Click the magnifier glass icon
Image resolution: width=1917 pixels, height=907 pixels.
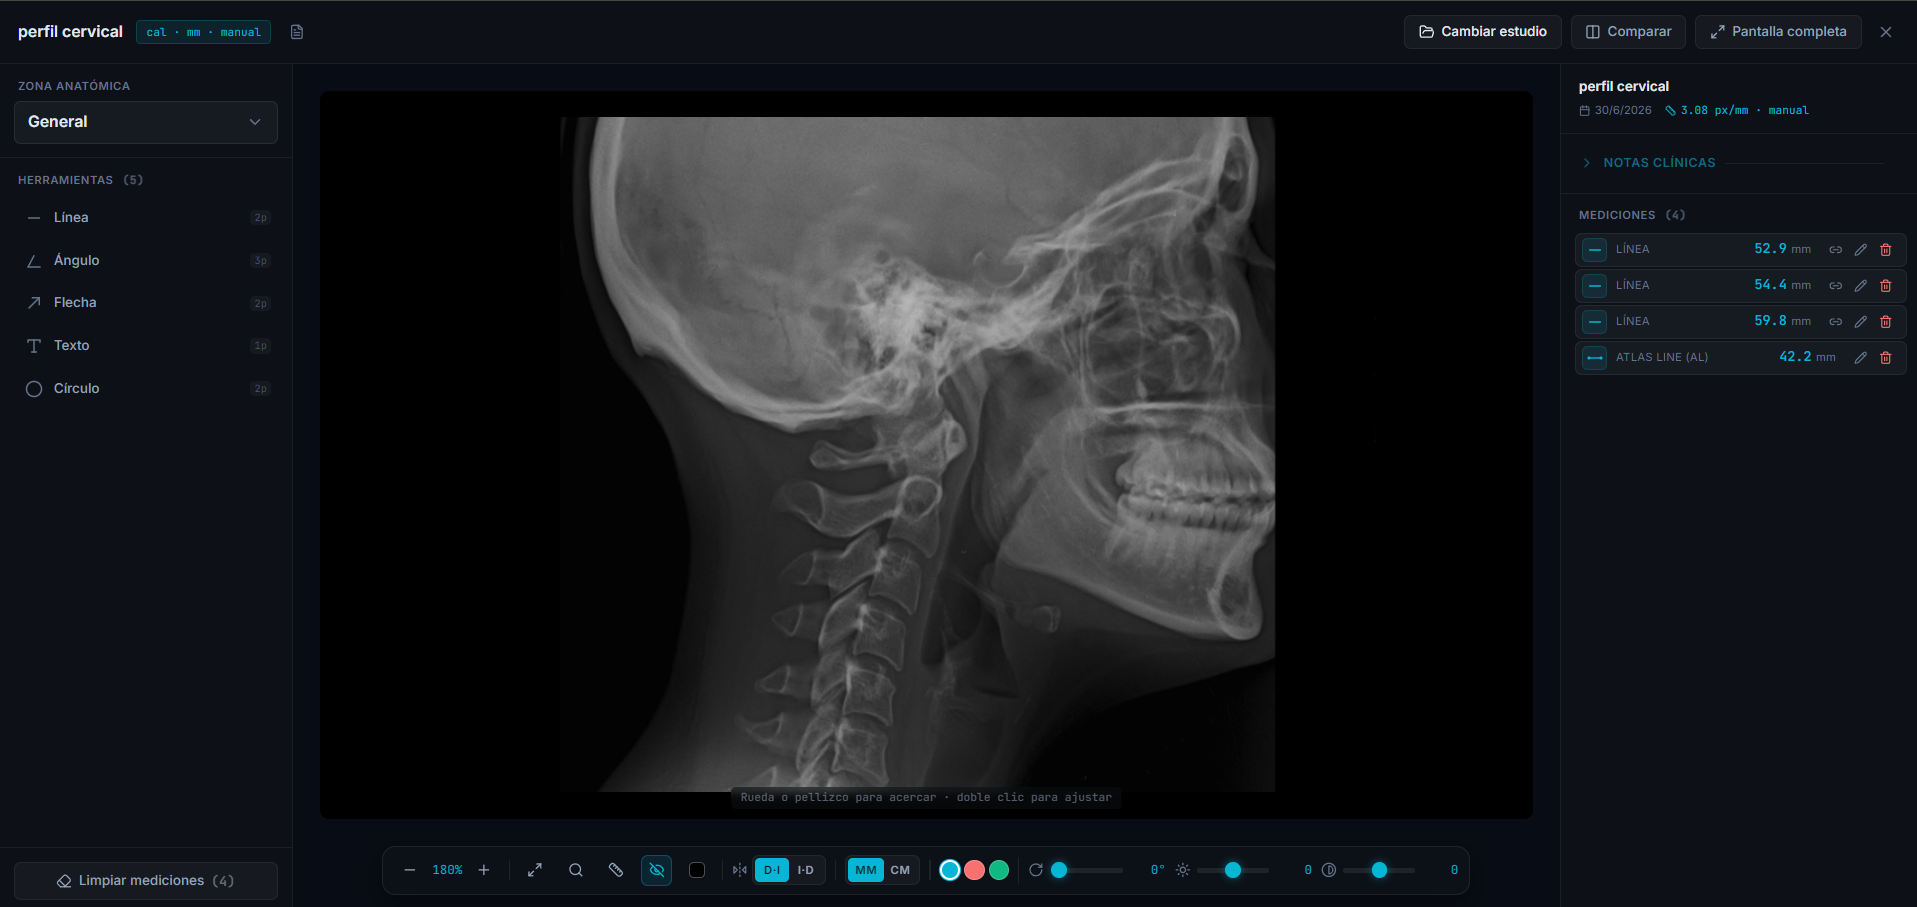click(576, 870)
